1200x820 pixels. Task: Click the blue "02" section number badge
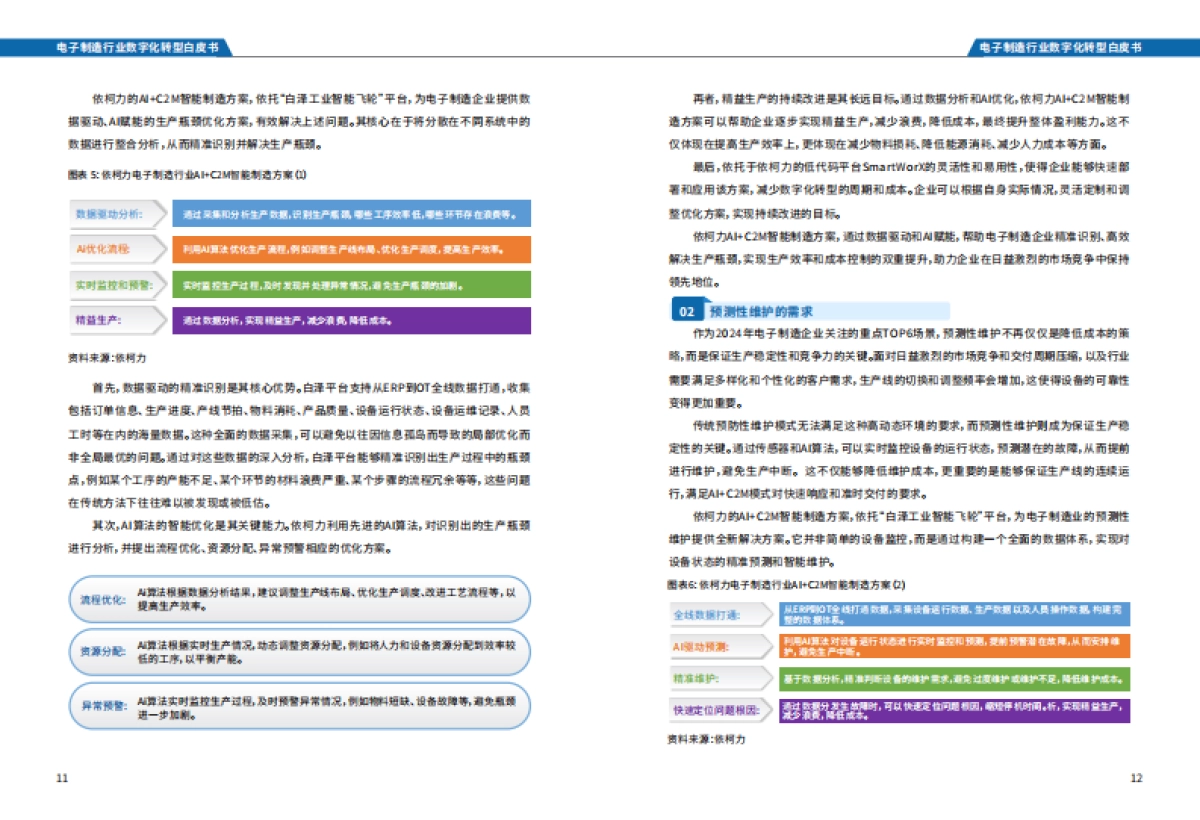(x=686, y=312)
